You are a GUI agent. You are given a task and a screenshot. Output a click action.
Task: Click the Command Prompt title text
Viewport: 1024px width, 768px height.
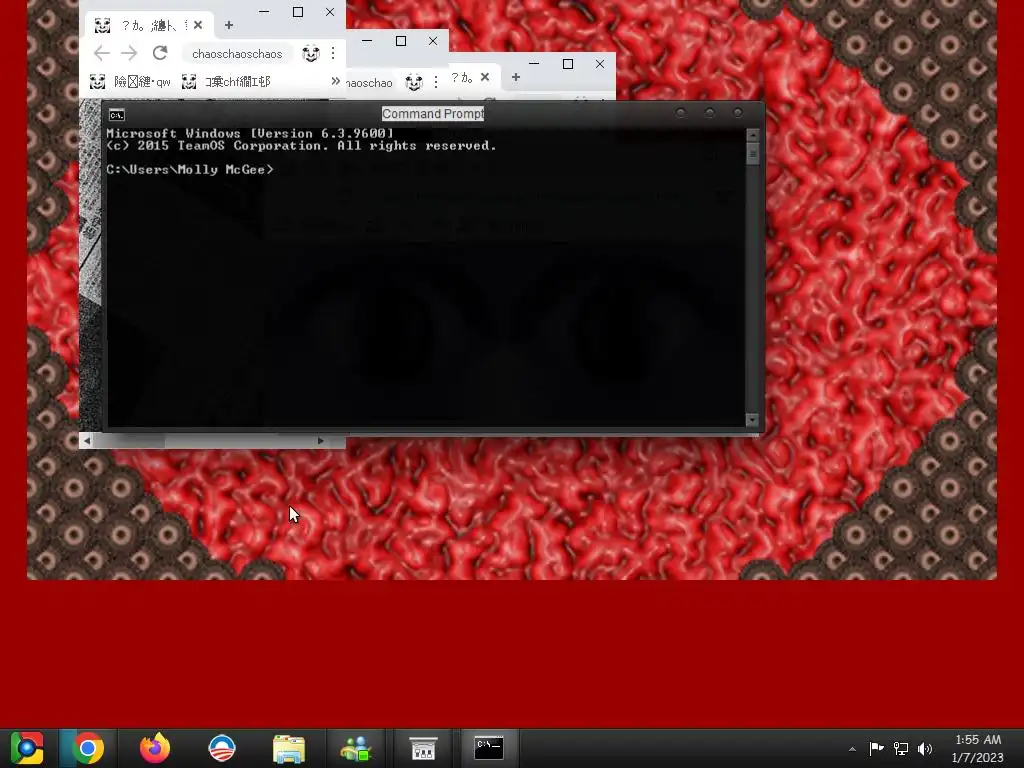(x=433, y=114)
